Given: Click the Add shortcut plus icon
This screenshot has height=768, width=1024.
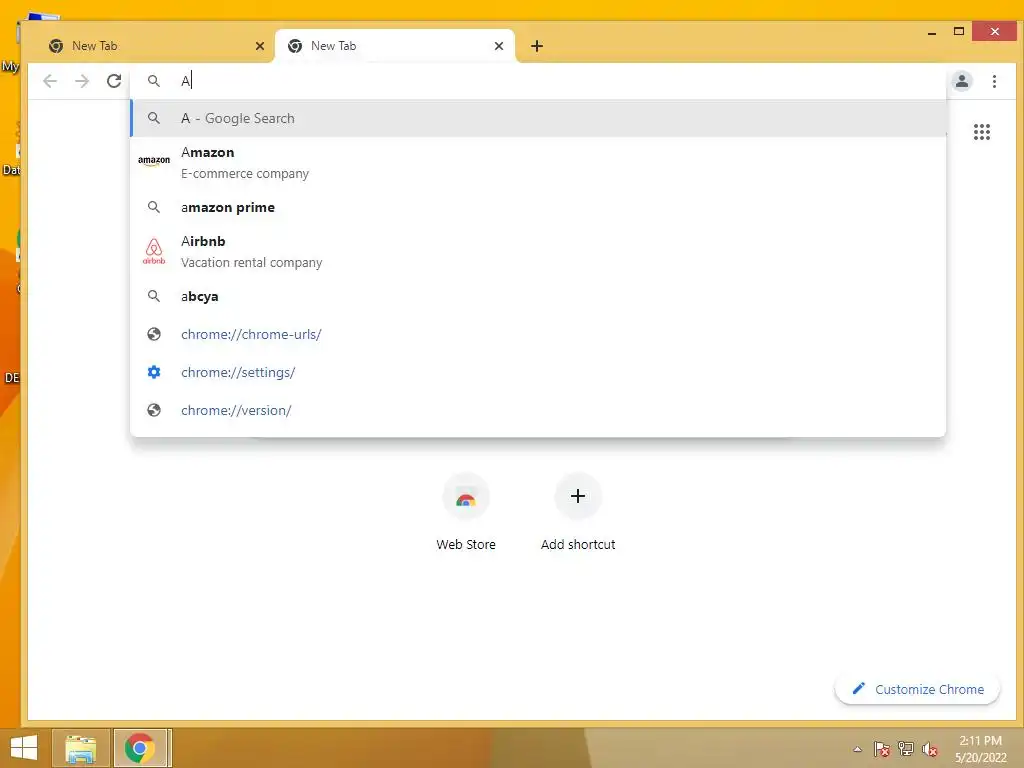Looking at the screenshot, I should (x=578, y=496).
